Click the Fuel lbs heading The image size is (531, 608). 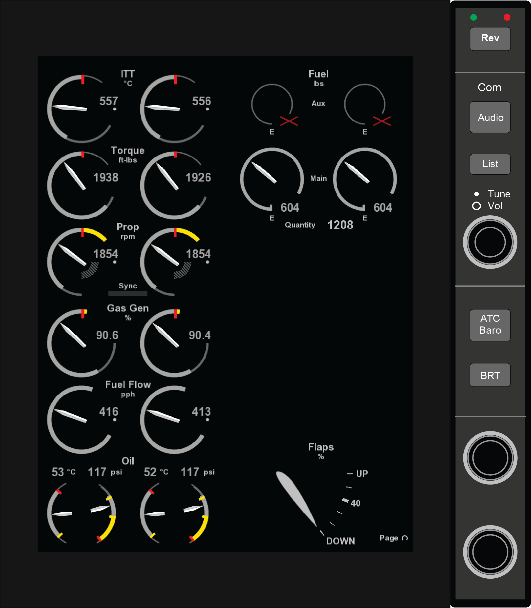[318, 78]
